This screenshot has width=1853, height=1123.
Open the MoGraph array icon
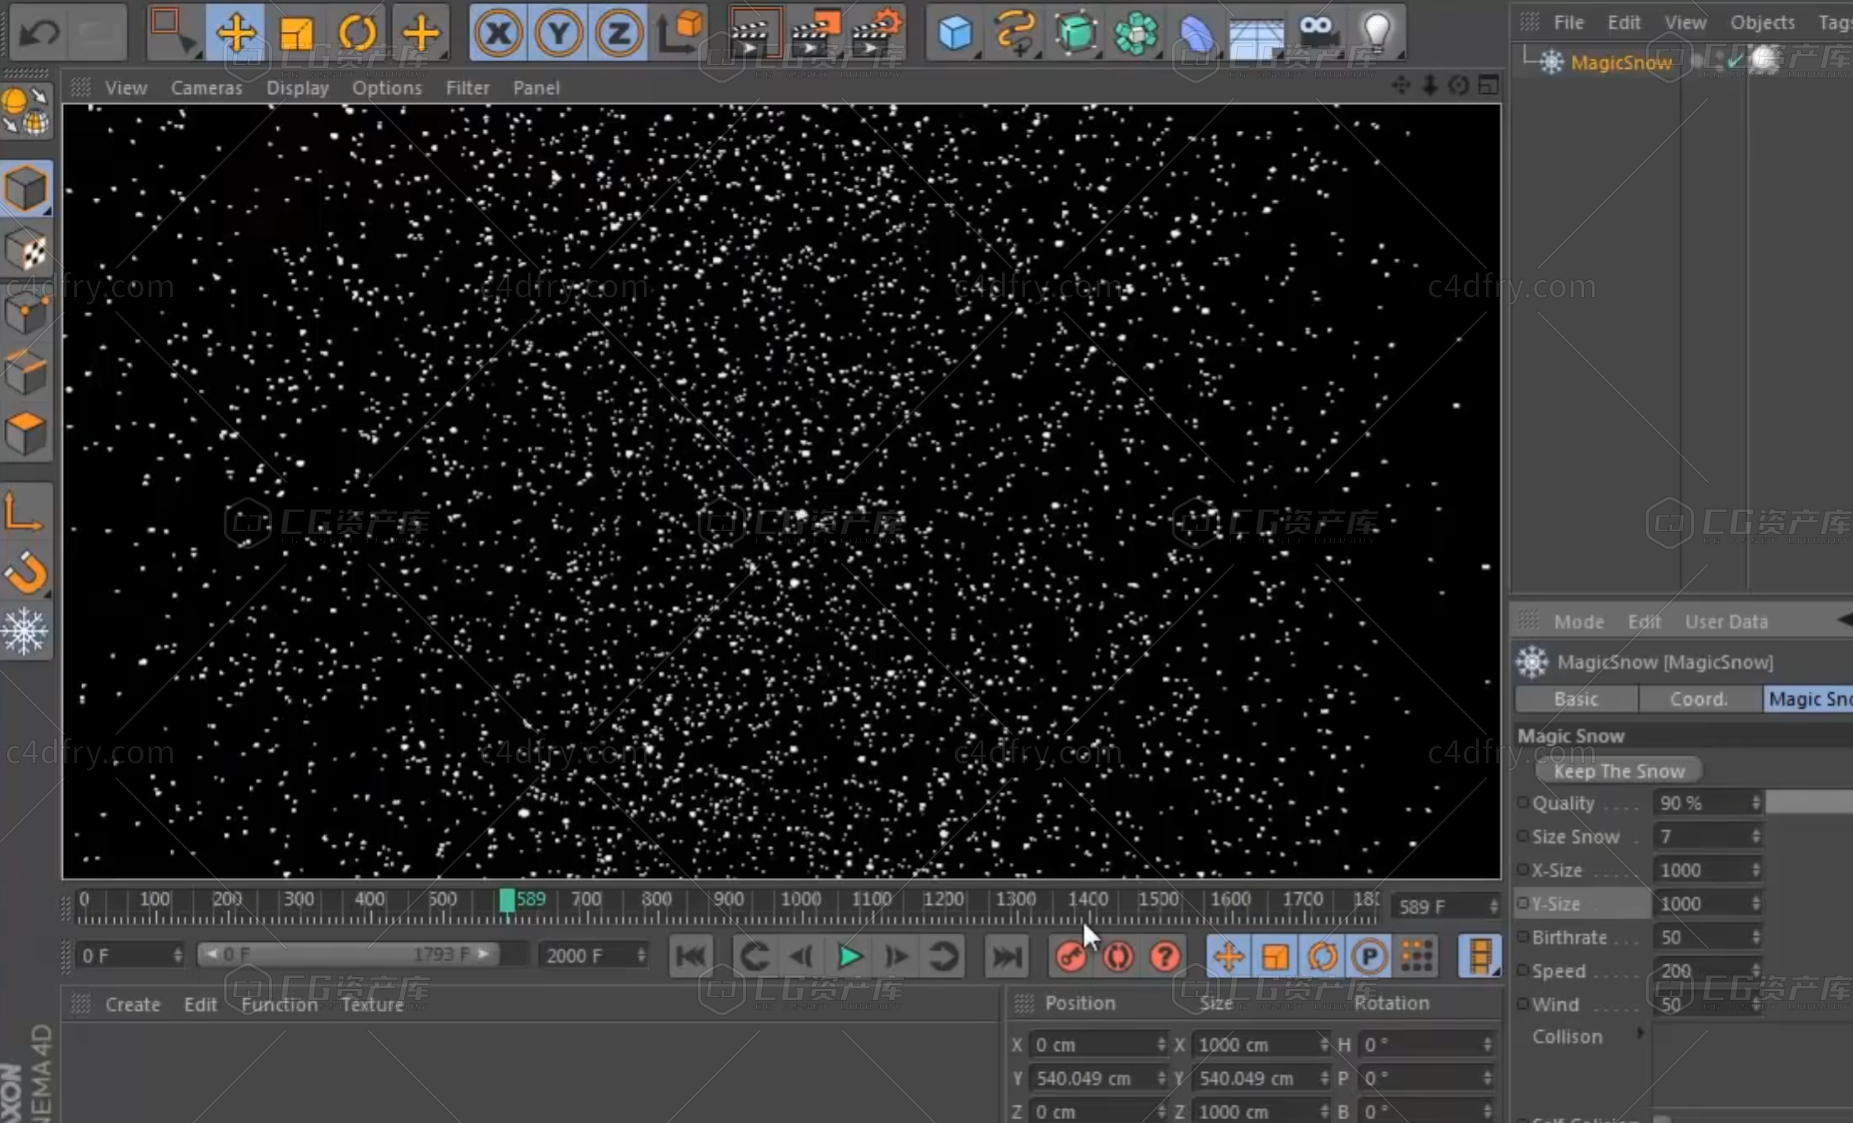point(1137,33)
